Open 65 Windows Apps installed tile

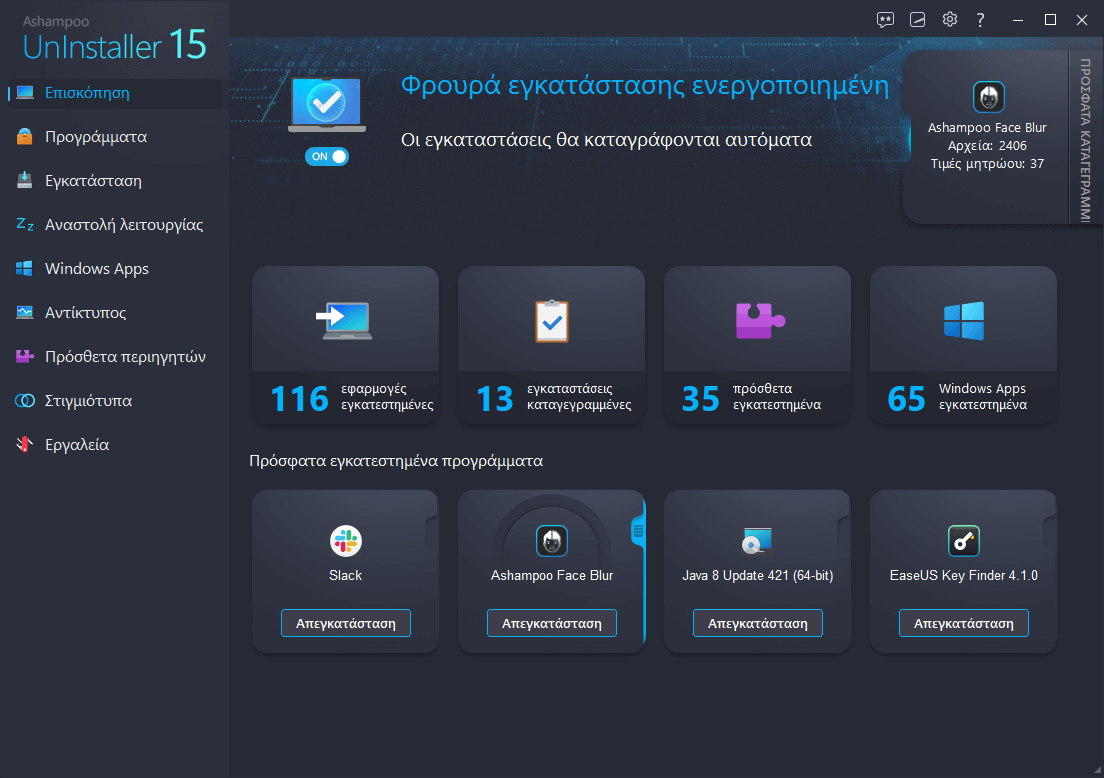coord(963,345)
